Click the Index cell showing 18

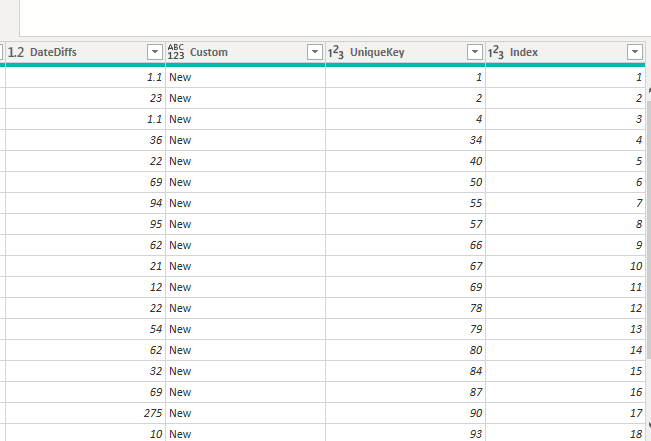565,433
